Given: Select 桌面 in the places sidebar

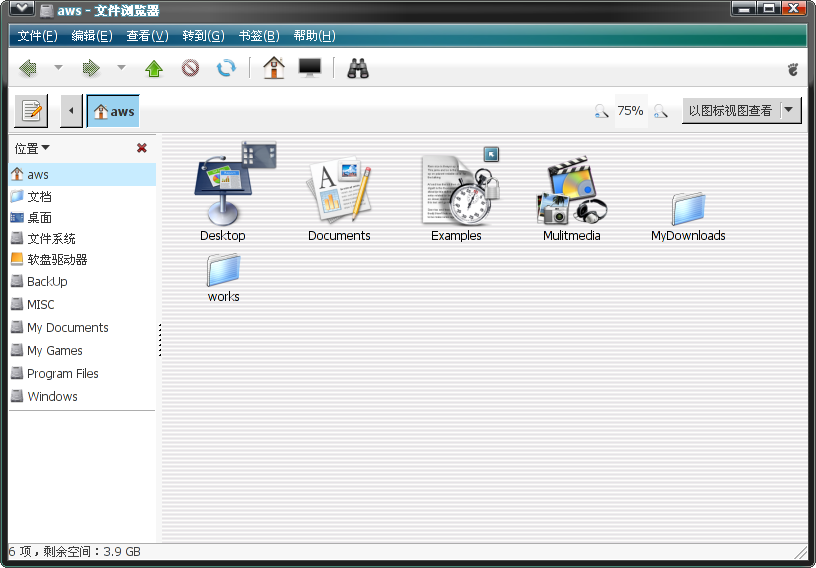Looking at the screenshot, I should click(x=82, y=218).
